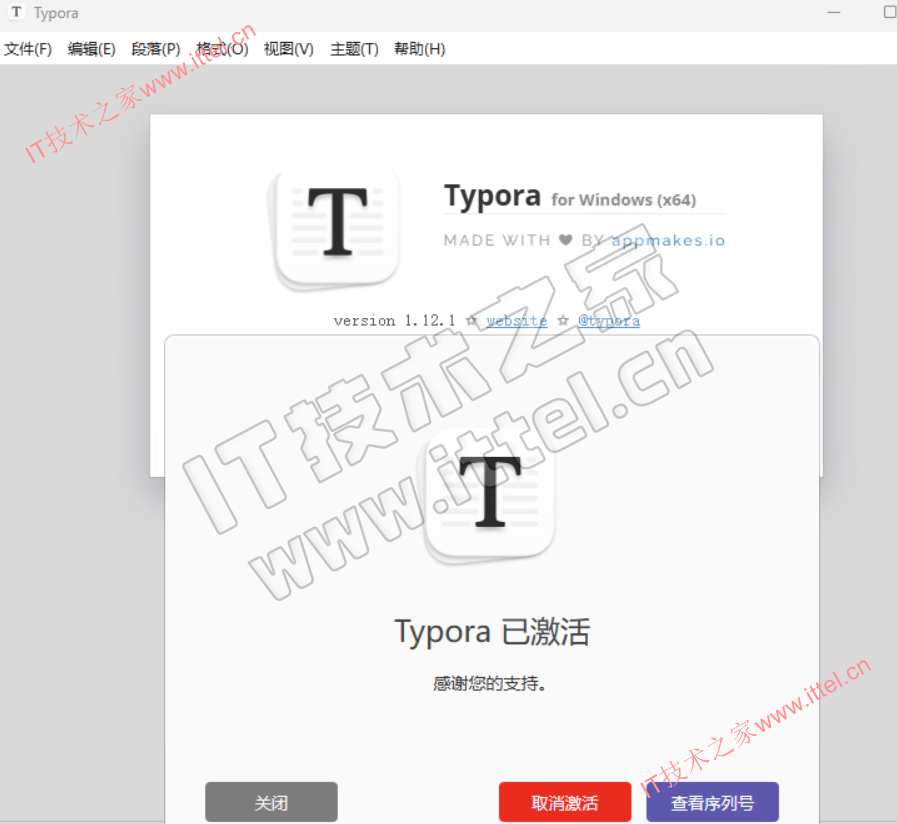Select the 视图(V) menu

coord(288,49)
